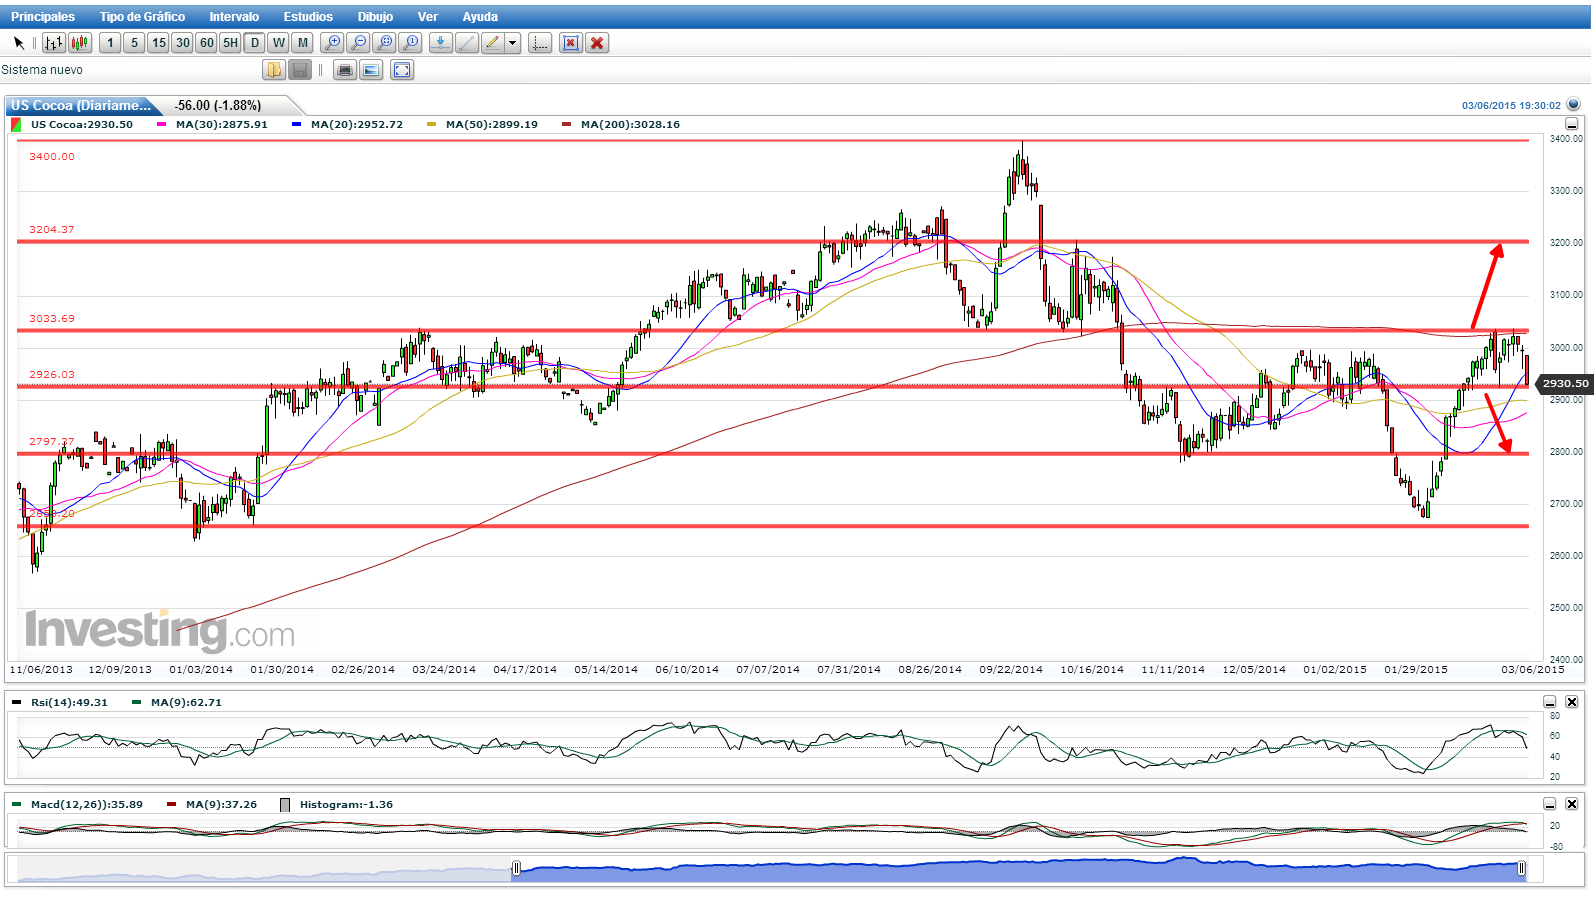Select the candlestick chart type icon

[x=80, y=43]
